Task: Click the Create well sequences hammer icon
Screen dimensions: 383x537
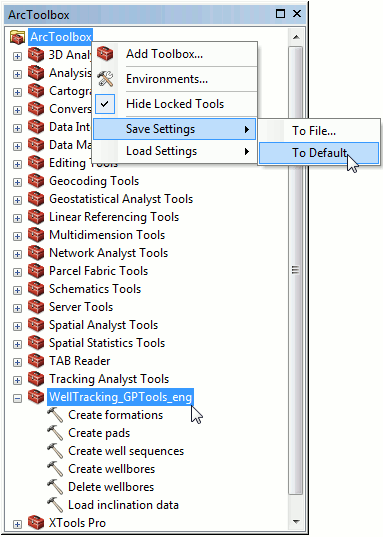Action: (55, 451)
